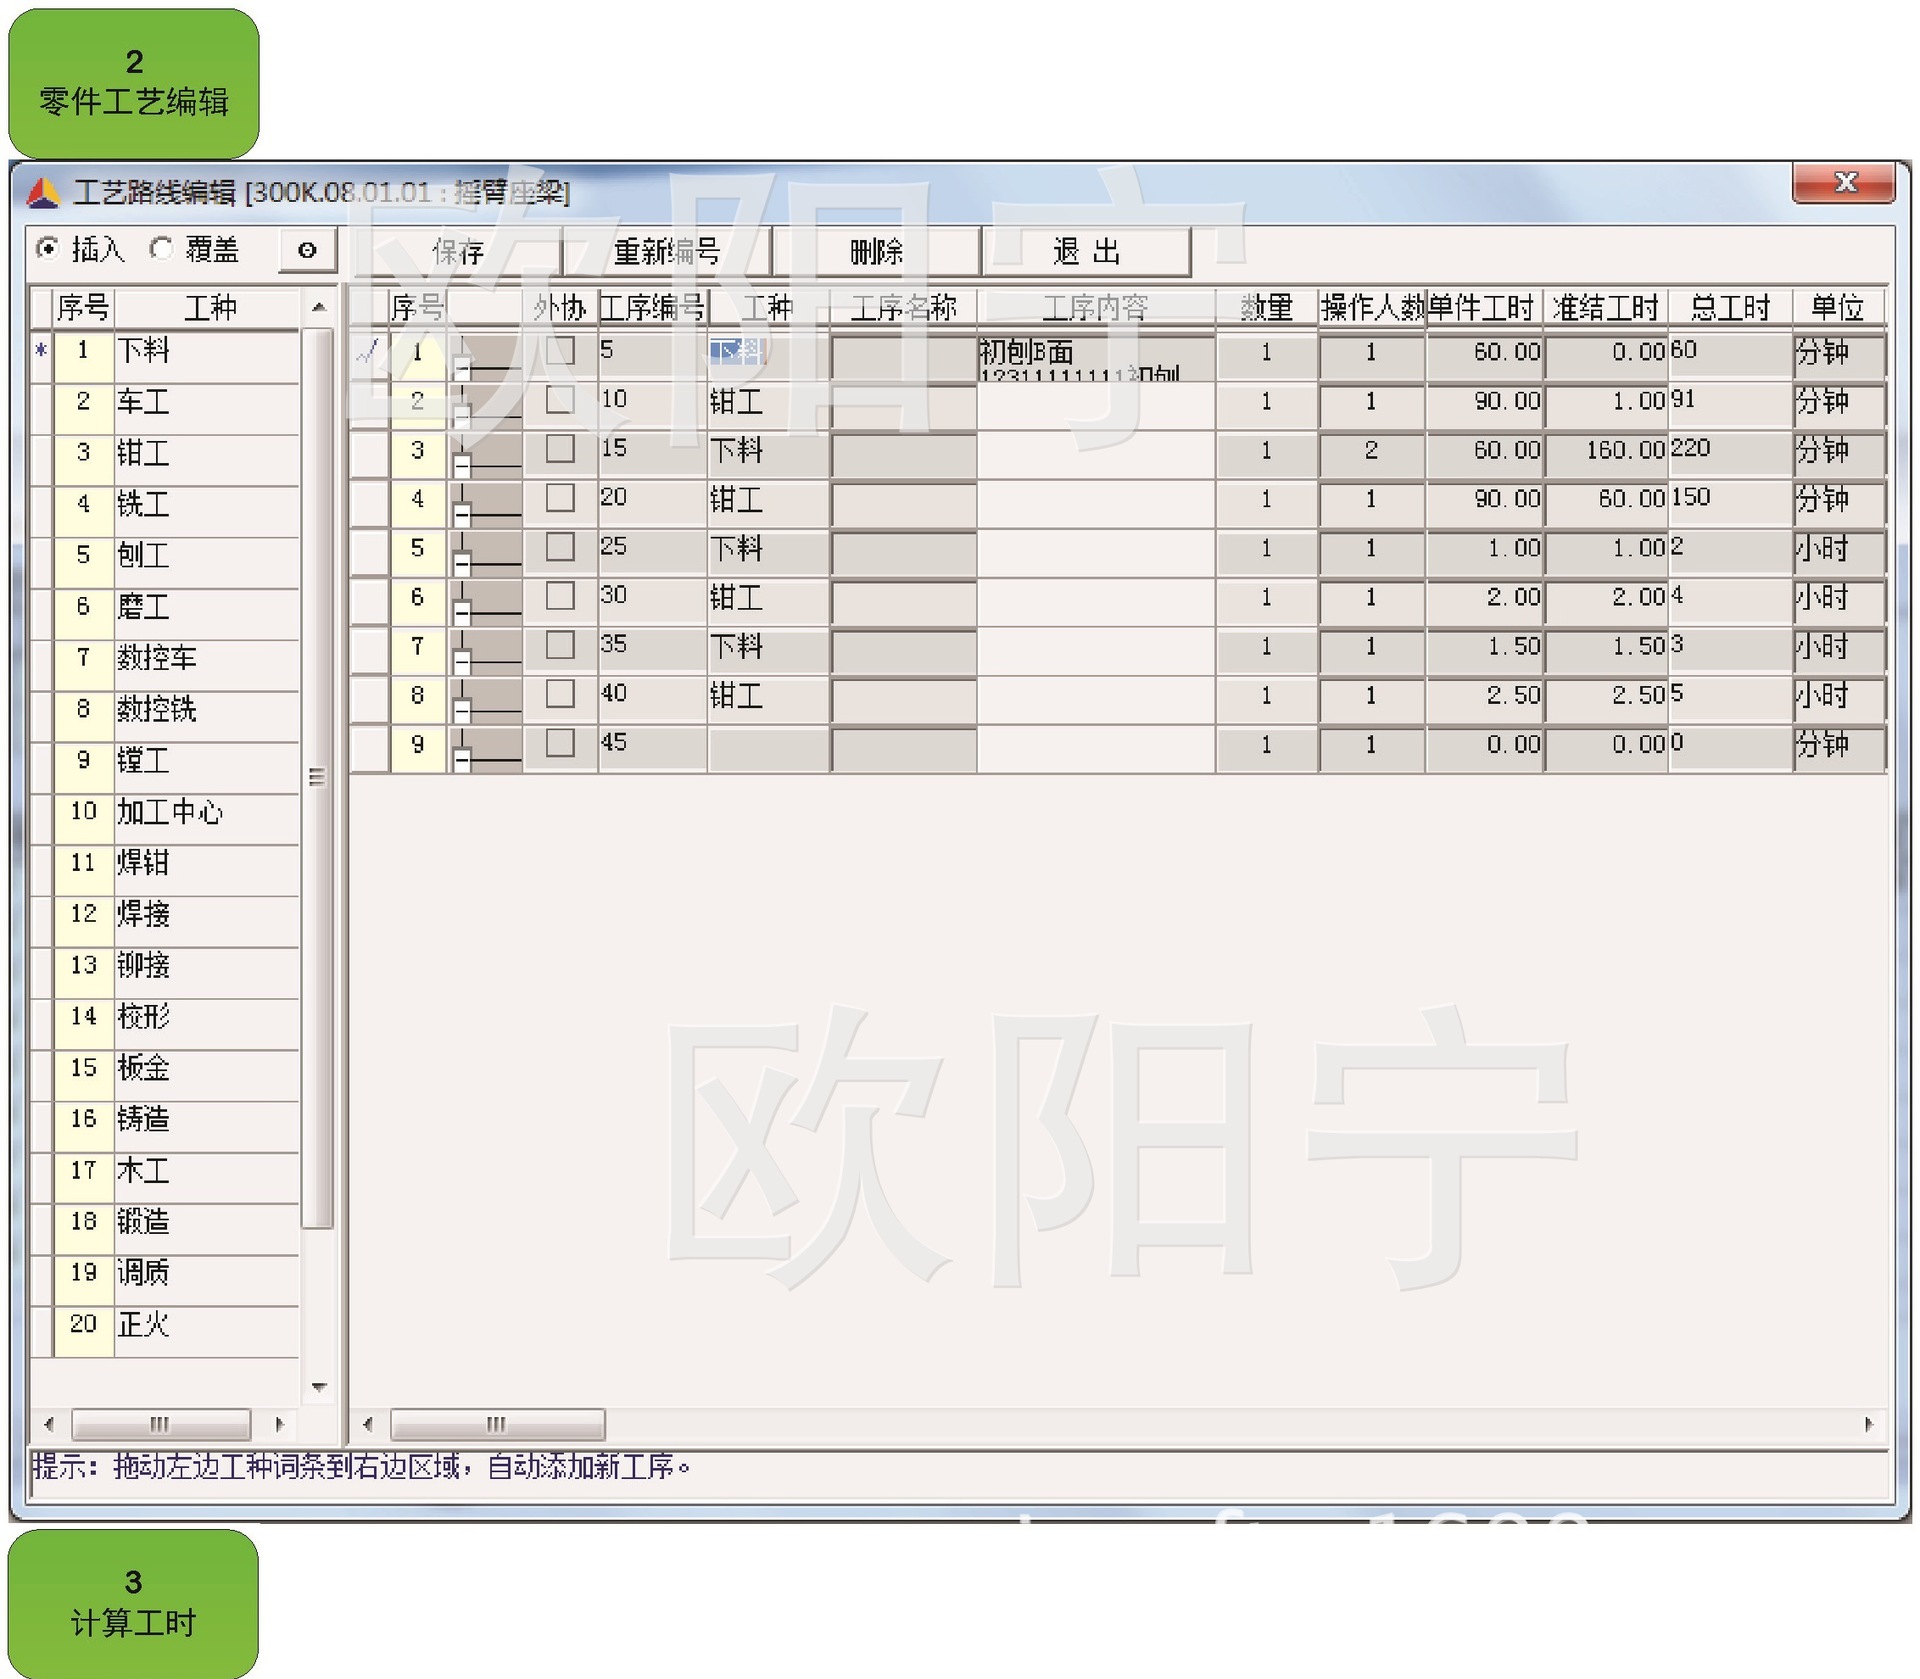
Task: Click the process table horizontal scrollbar's right arrow
Action: click(x=1868, y=1423)
